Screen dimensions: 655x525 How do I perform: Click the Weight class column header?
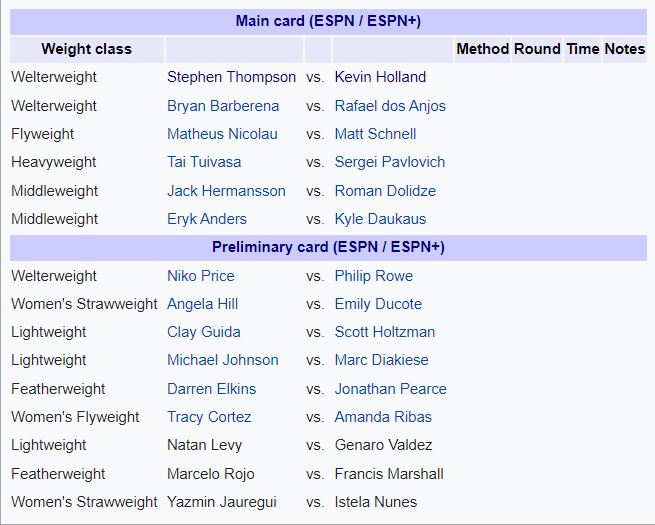tap(86, 49)
